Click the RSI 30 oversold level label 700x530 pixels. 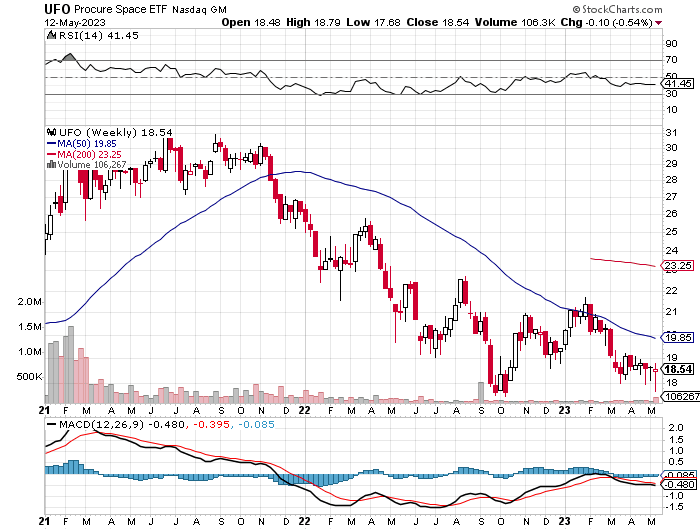click(x=671, y=94)
